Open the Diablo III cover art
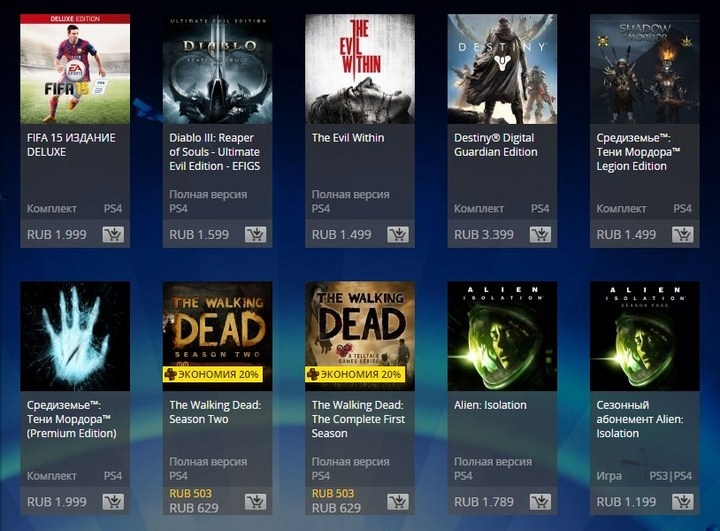720x531 pixels. point(217,69)
